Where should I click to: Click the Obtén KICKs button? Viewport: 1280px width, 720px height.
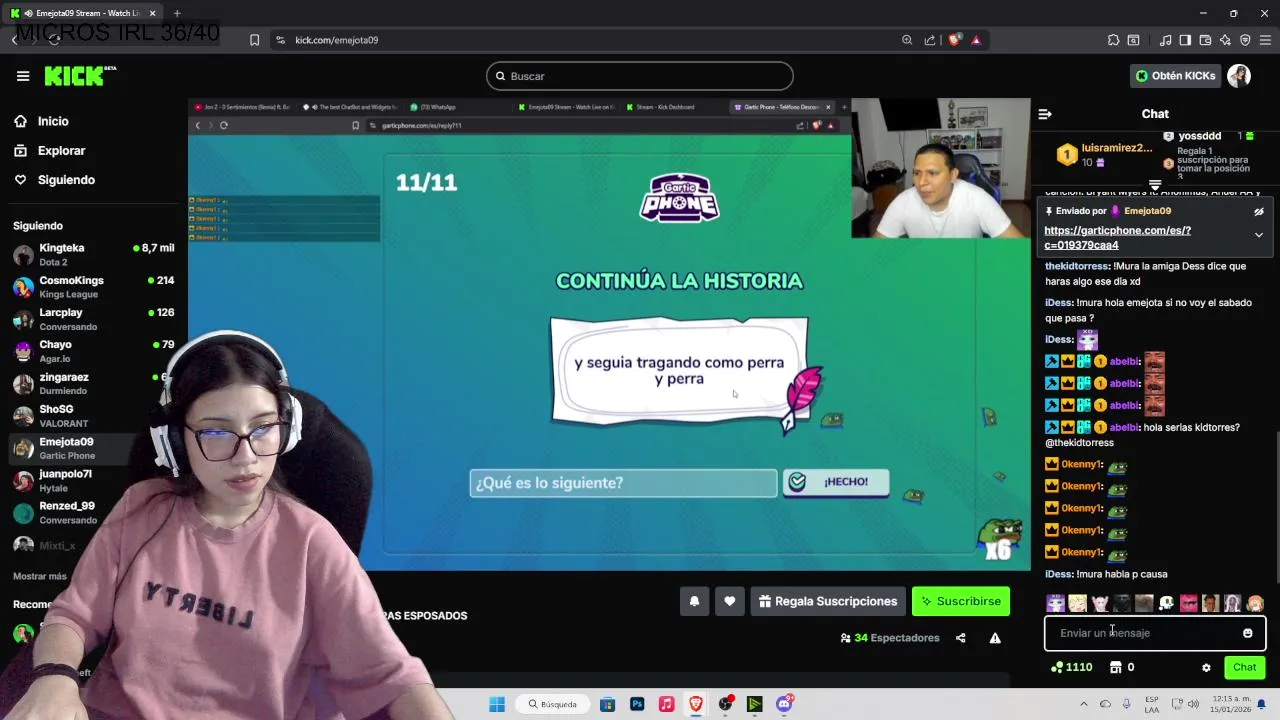[x=1175, y=76]
